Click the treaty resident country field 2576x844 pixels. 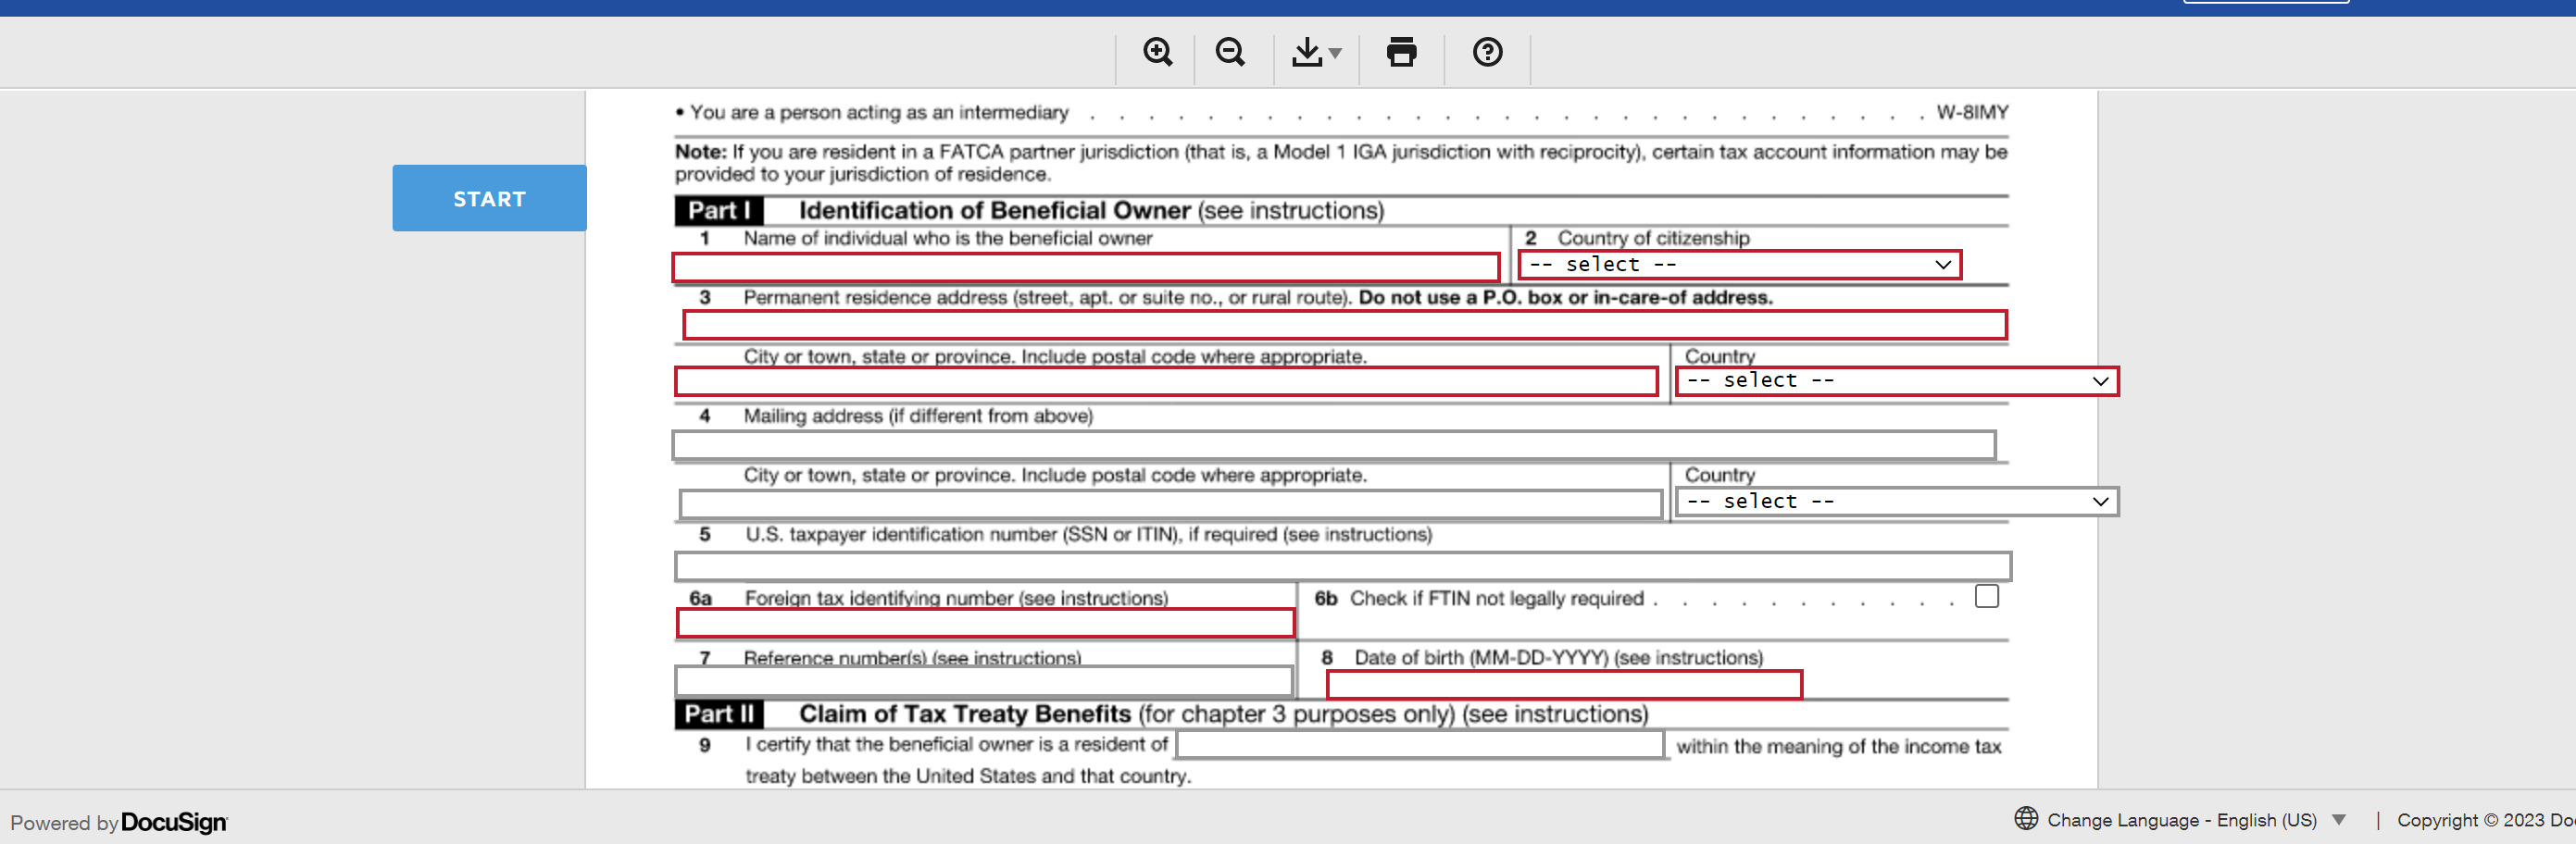click(1419, 746)
